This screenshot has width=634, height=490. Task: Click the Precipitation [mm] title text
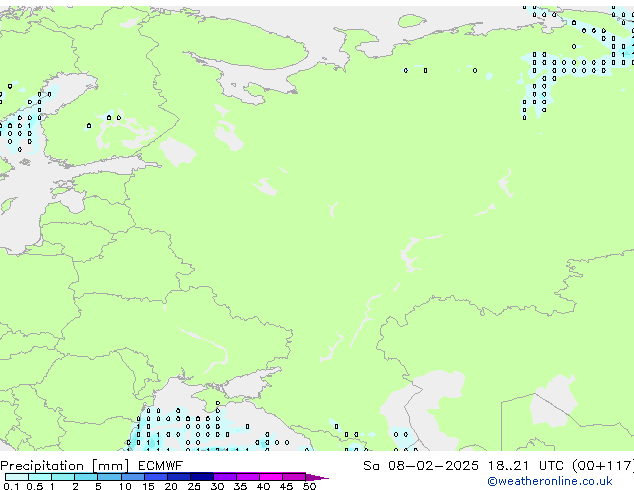point(65,466)
